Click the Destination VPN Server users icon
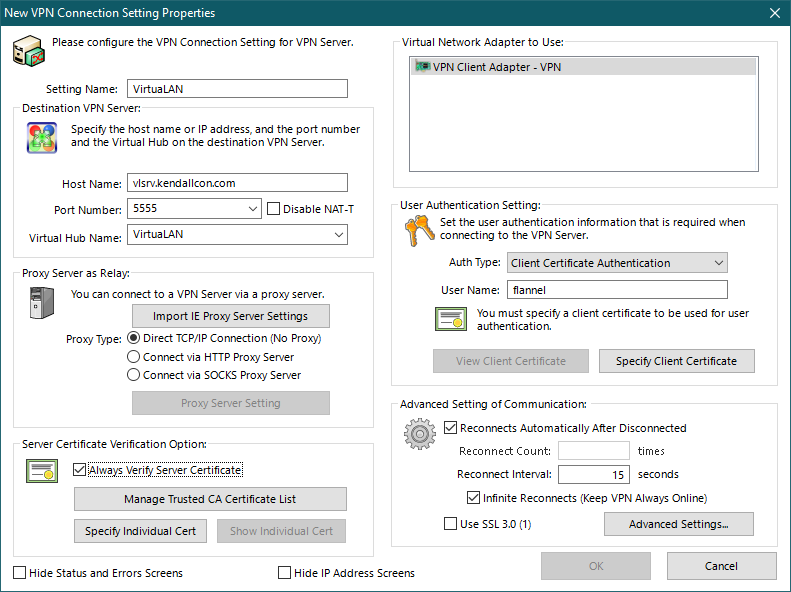Screen dimensions: 791x592 click(x=41, y=138)
